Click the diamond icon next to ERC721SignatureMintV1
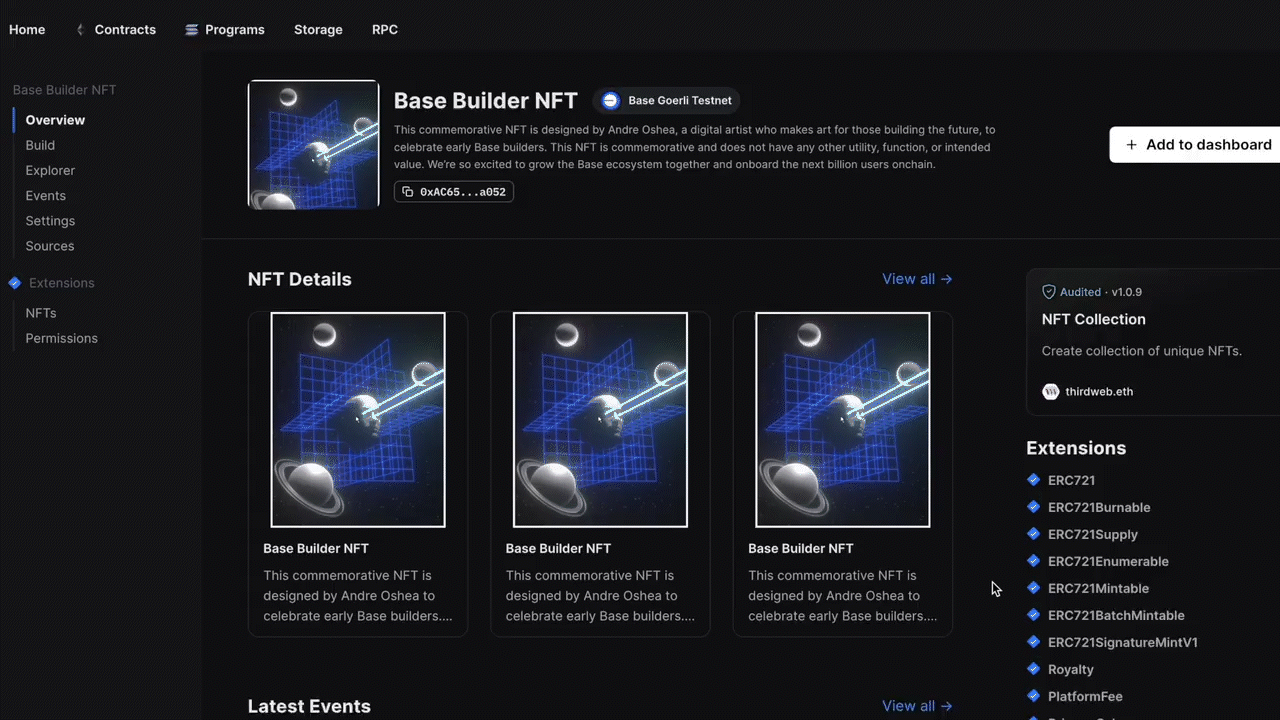The image size is (1280, 720). click(x=1034, y=642)
